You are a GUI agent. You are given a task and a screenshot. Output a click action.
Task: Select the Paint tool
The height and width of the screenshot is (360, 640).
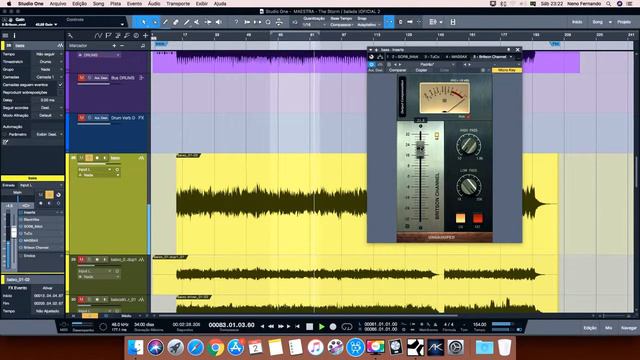(187, 22)
